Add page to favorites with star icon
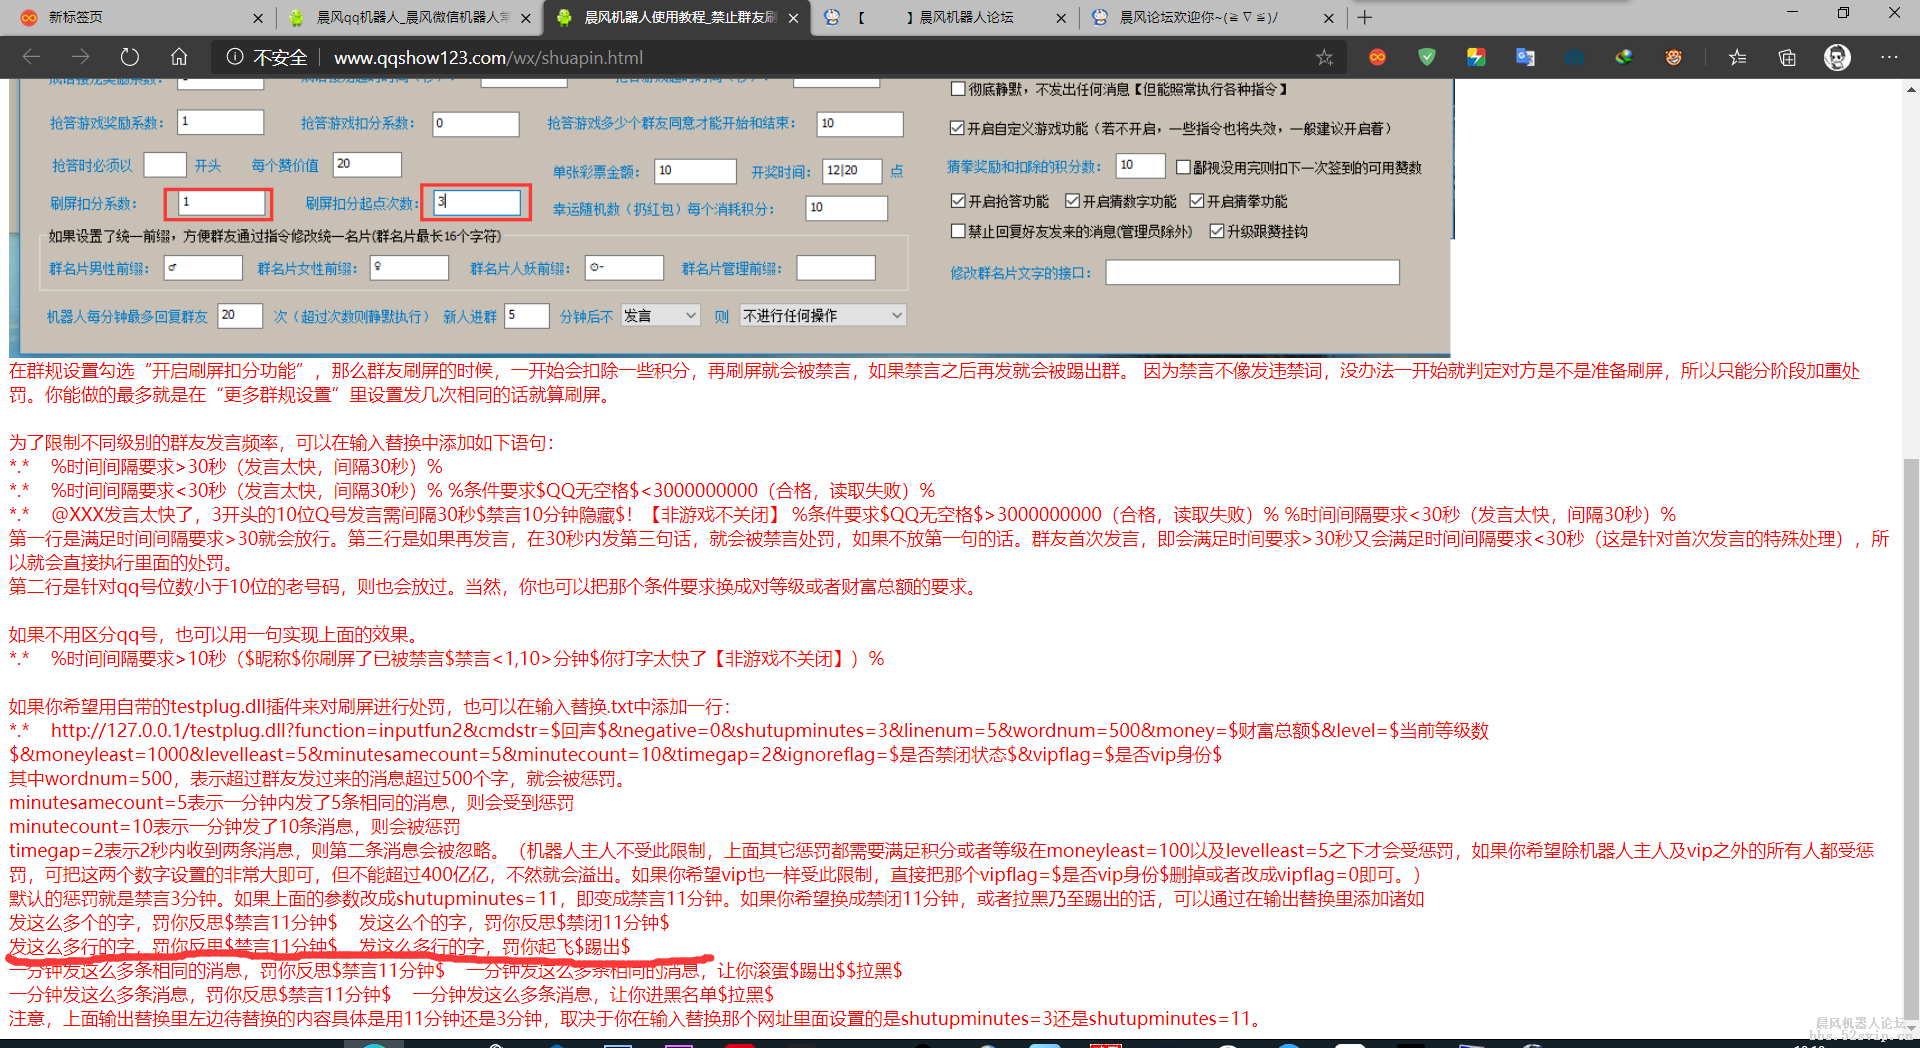 point(1324,58)
